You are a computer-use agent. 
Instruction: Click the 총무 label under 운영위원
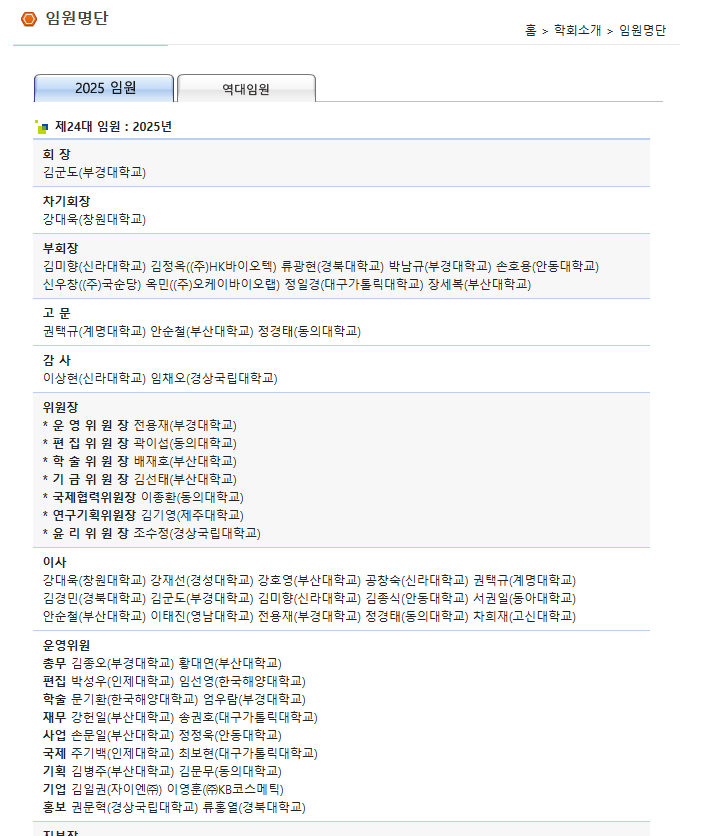(55, 663)
